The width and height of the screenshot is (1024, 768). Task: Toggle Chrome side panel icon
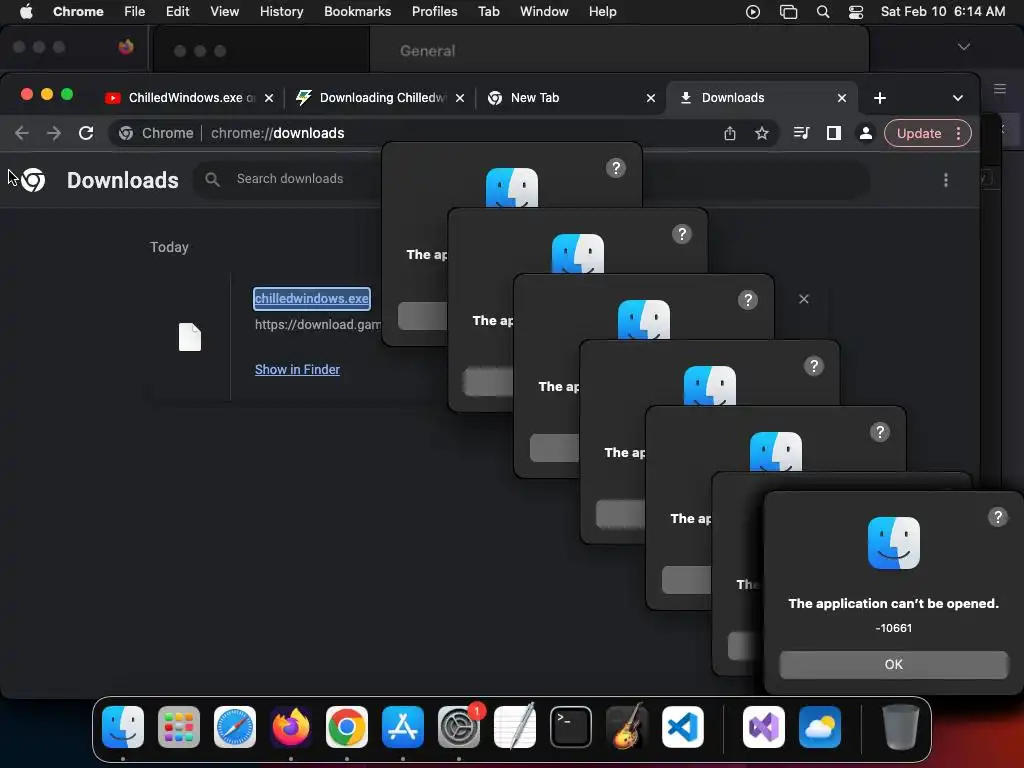[833, 133]
